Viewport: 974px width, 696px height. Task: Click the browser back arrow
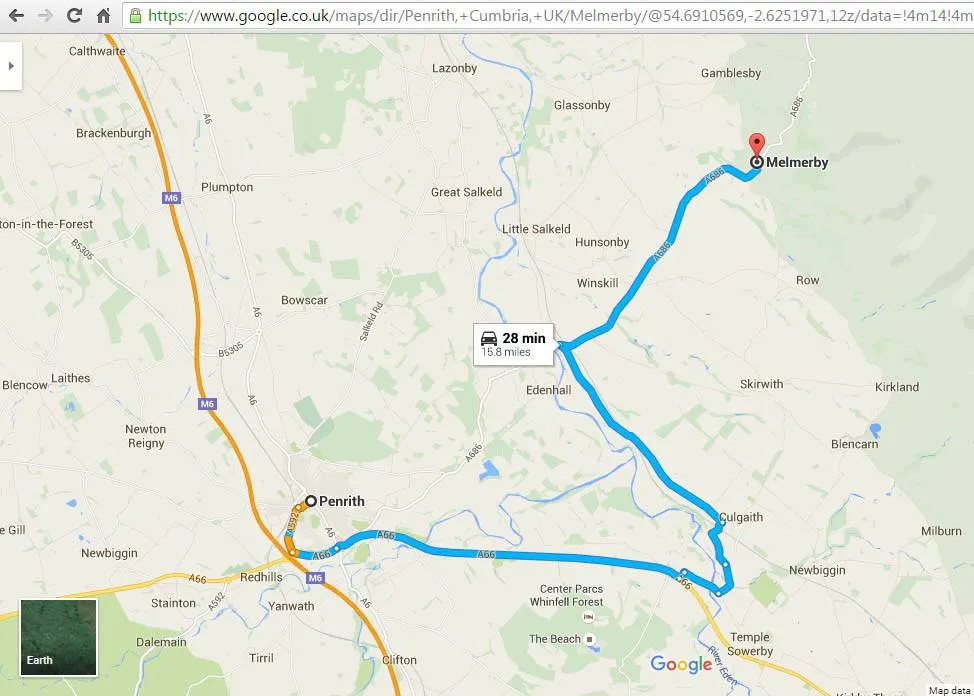tap(16, 16)
